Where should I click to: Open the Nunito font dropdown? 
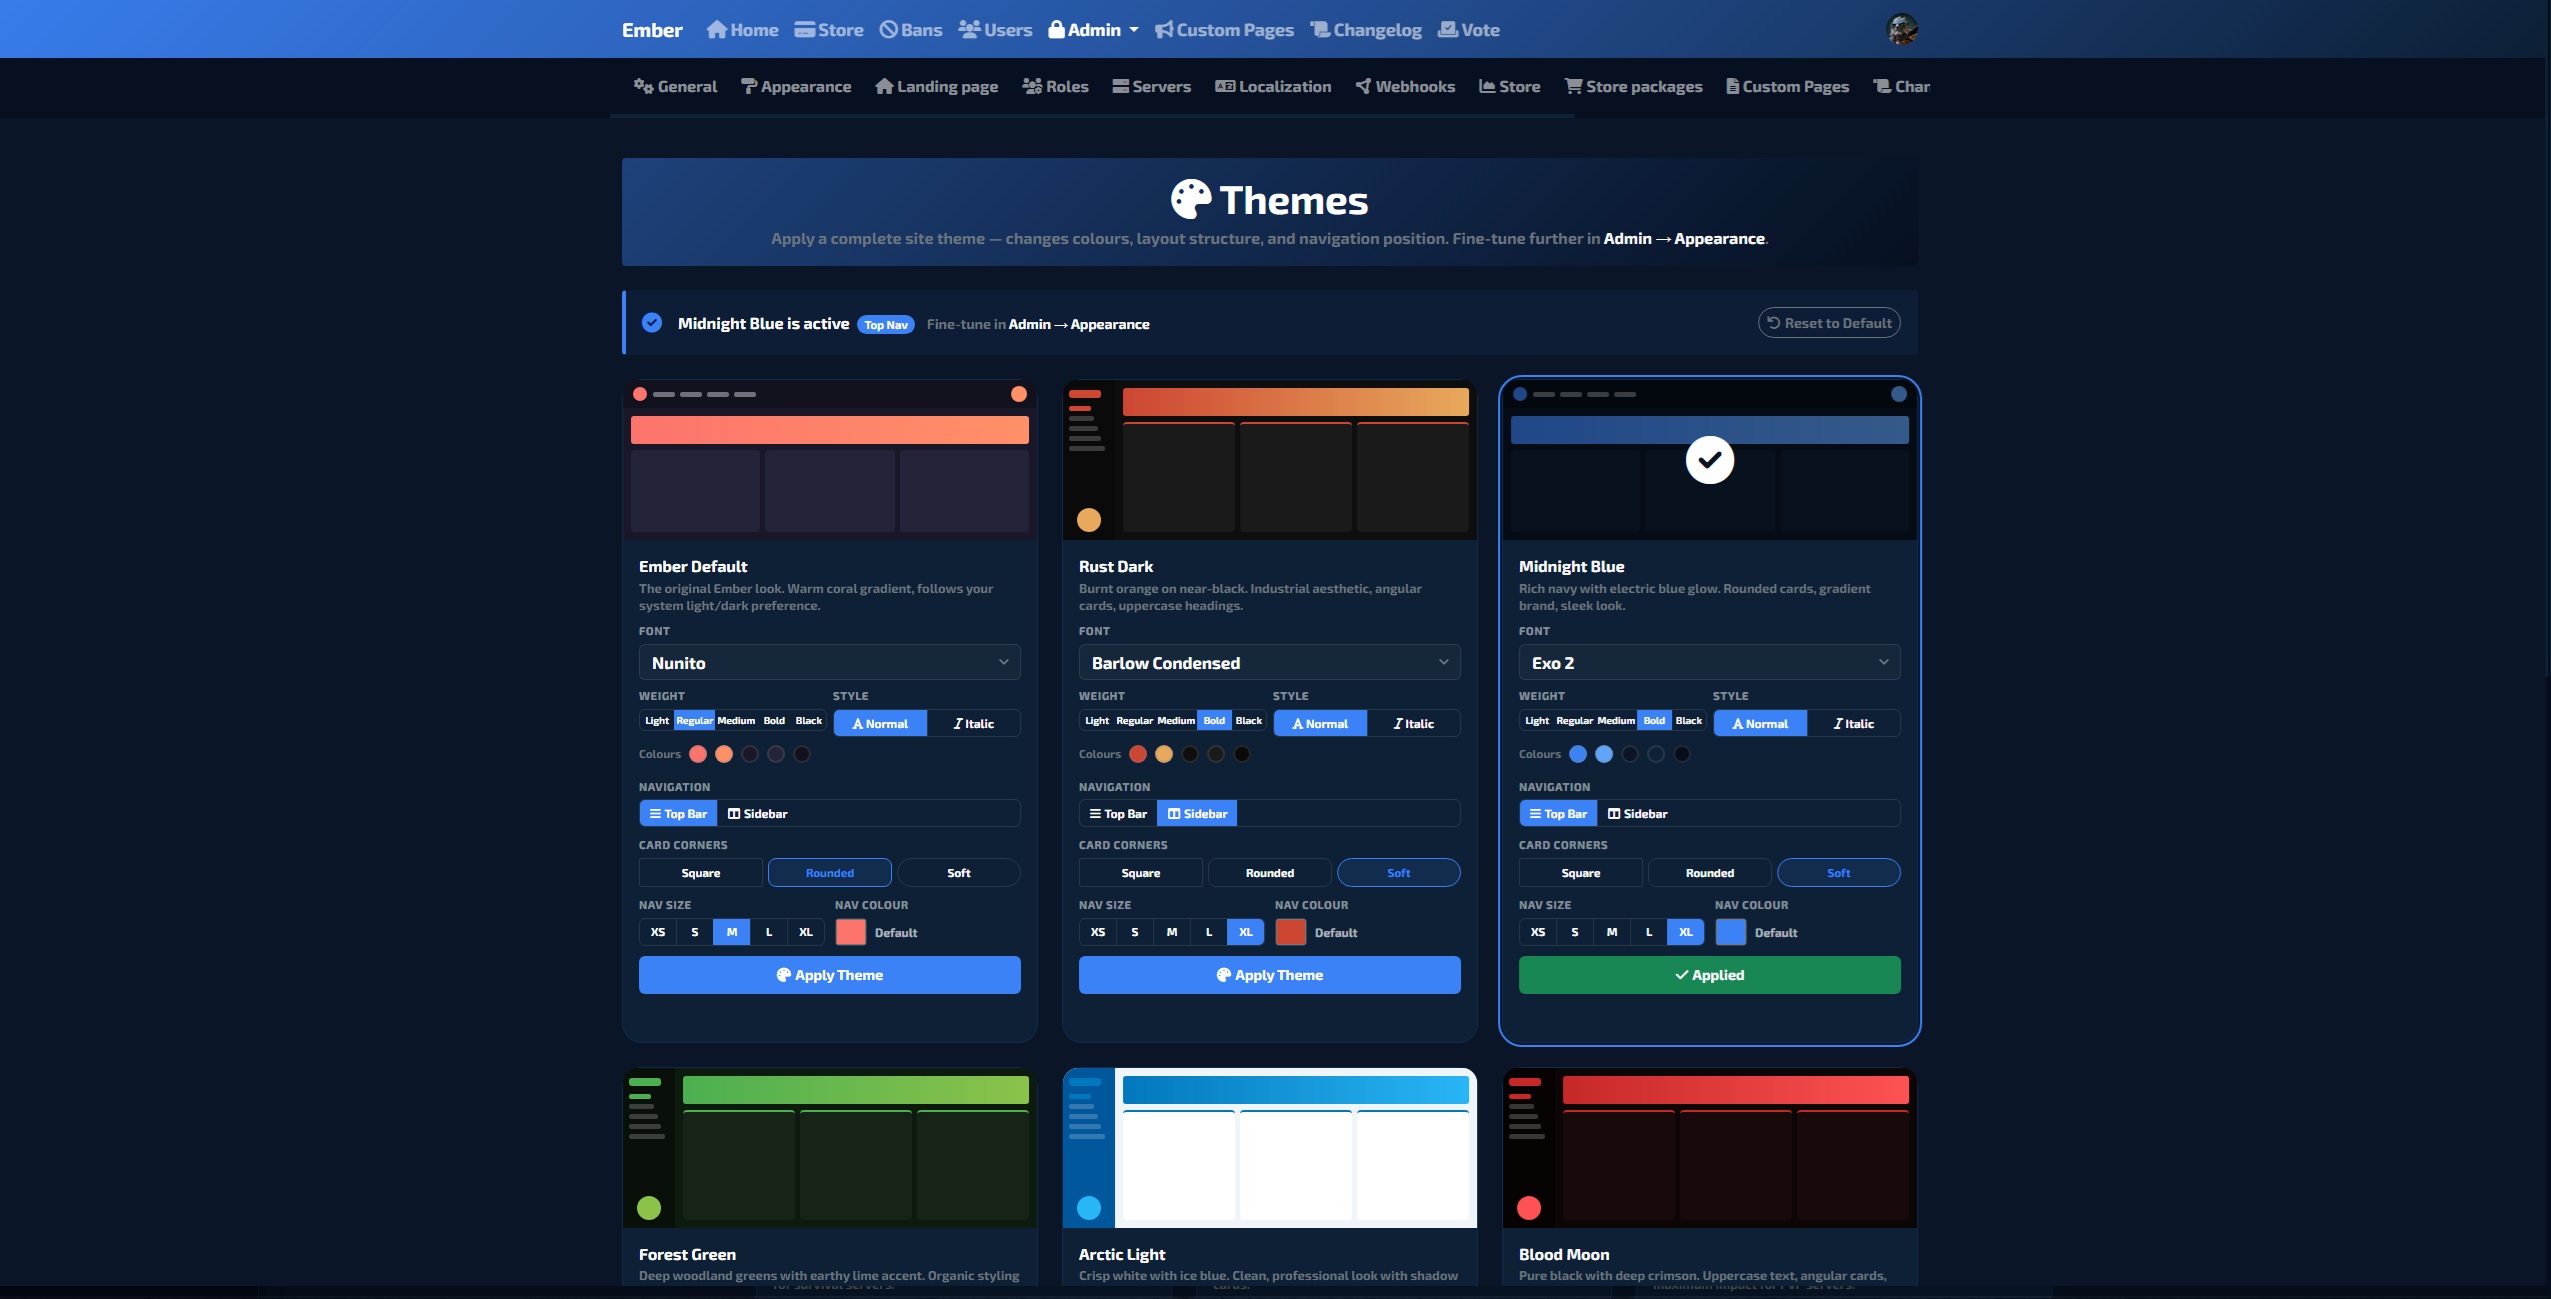[829, 663]
